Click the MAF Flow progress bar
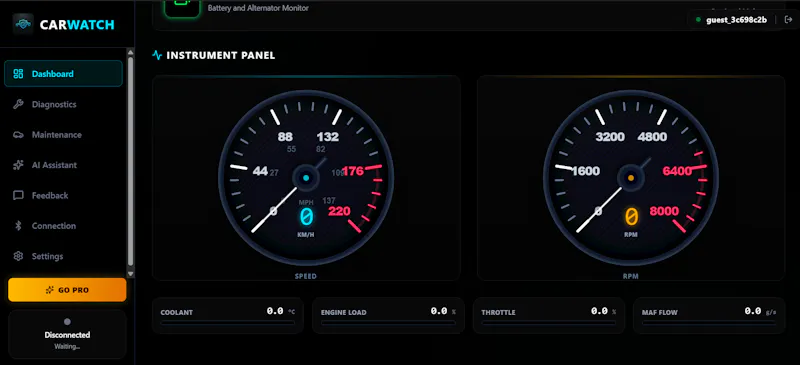The width and height of the screenshot is (800, 365). pos(709,323)
